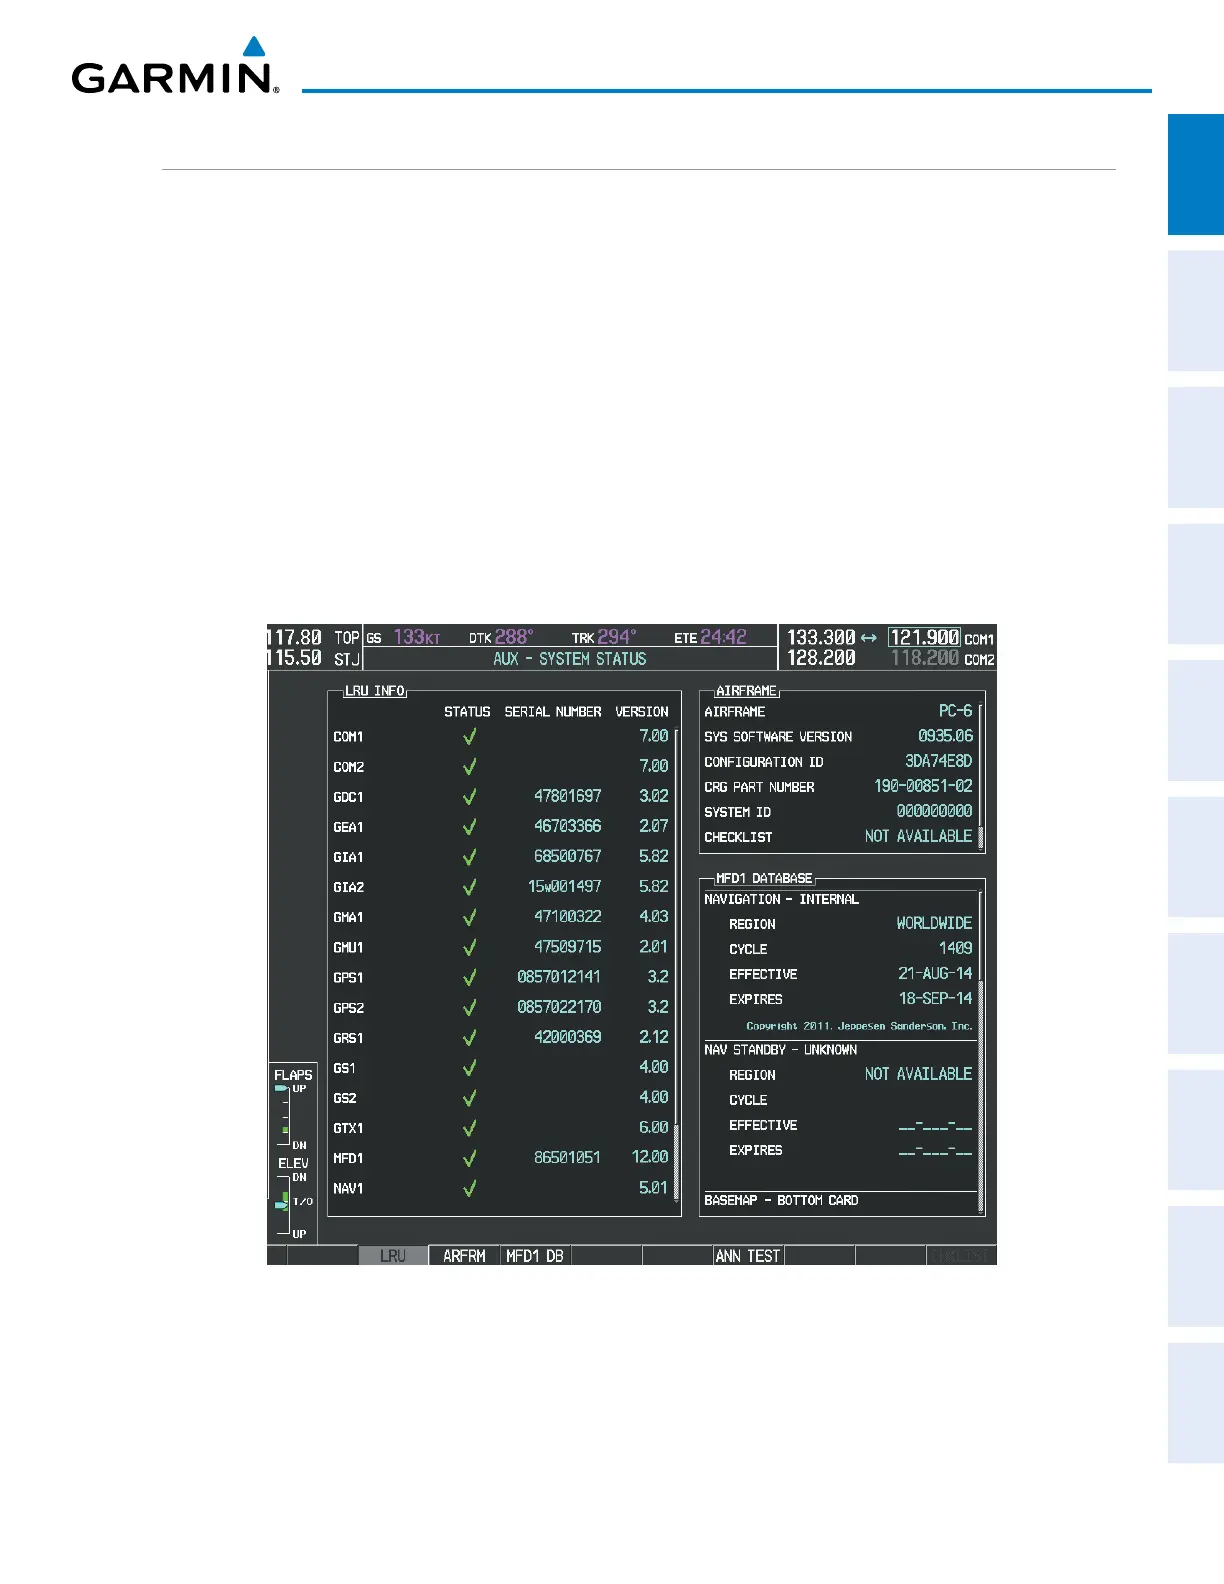Click the COM1 status checkmark
The image size is (1224, 1584).
(x=469, y=737)
